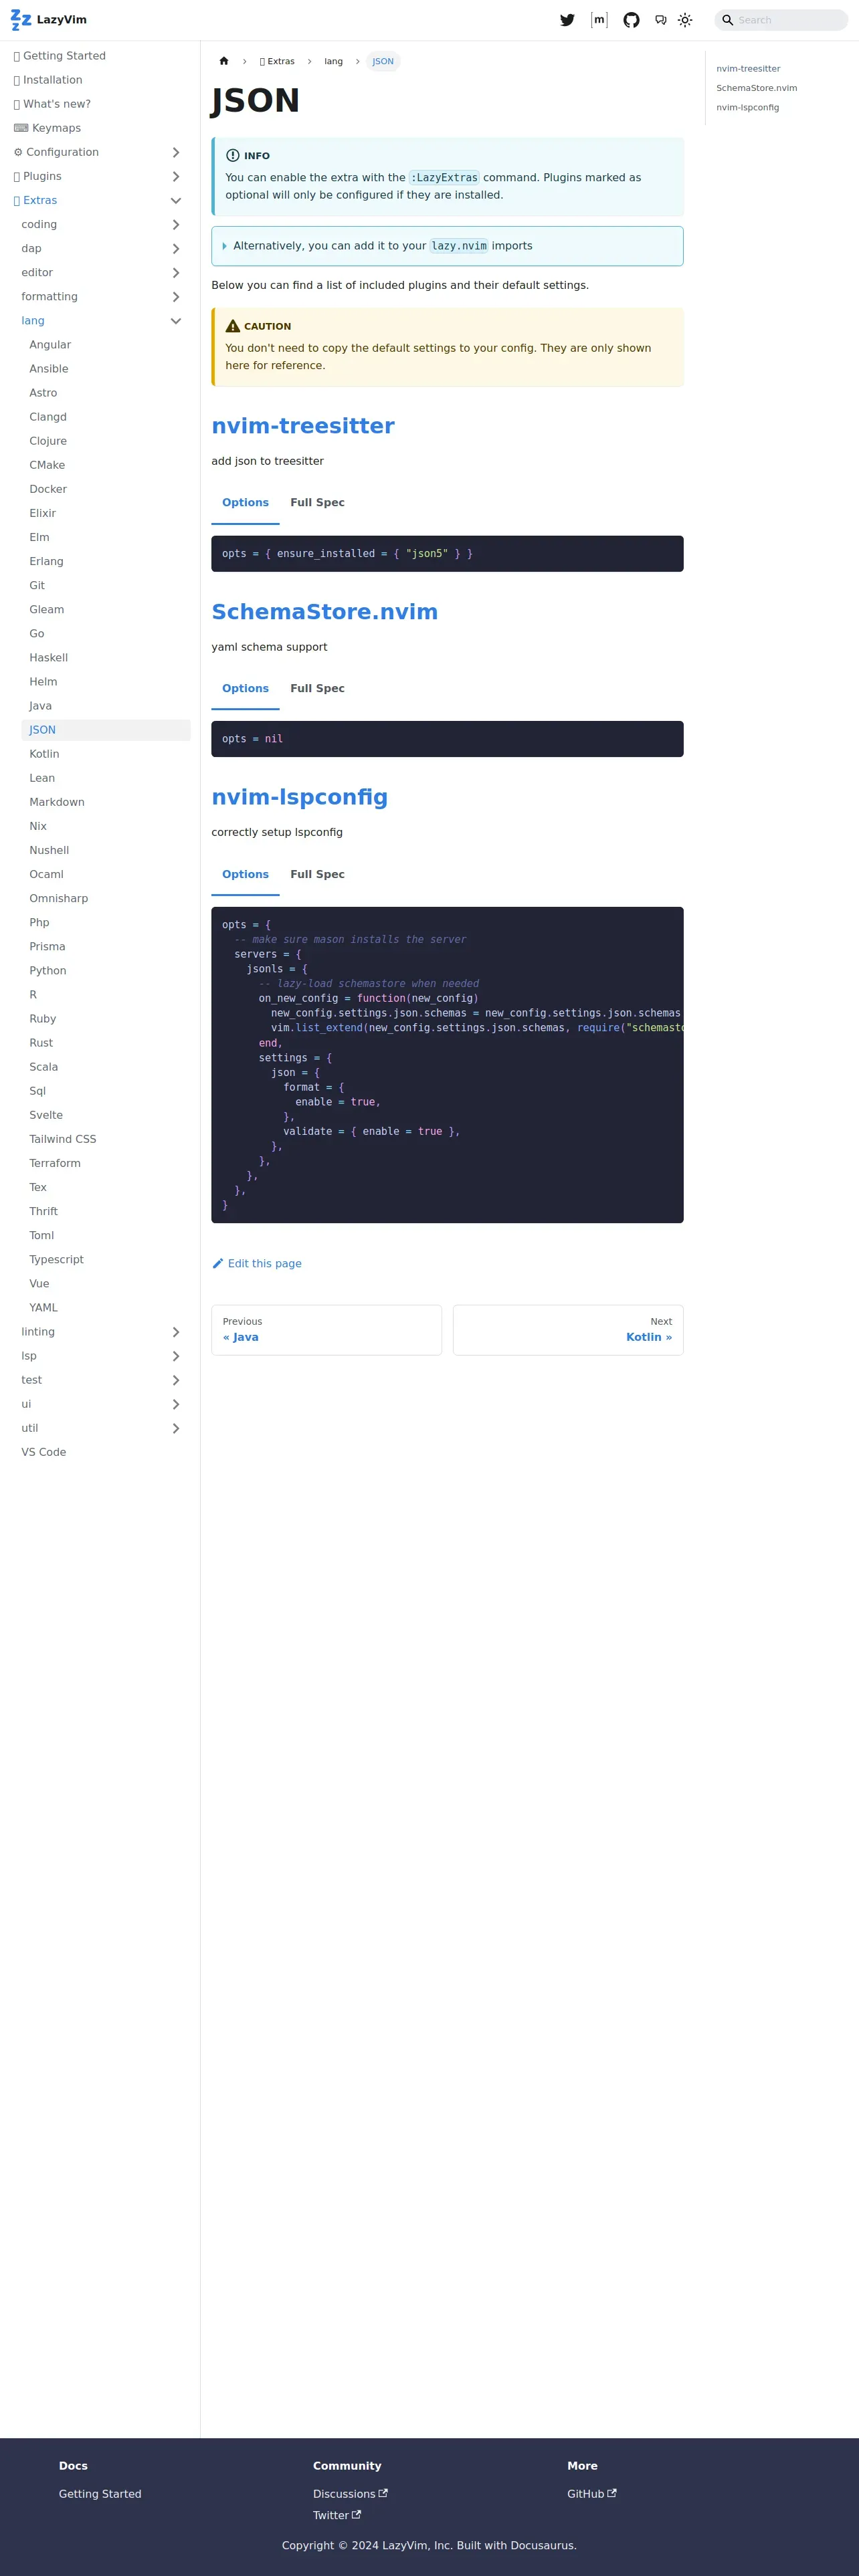859x2576 pixels.
Task: Open Markdown lang page
Action: [x=106, y=802]
